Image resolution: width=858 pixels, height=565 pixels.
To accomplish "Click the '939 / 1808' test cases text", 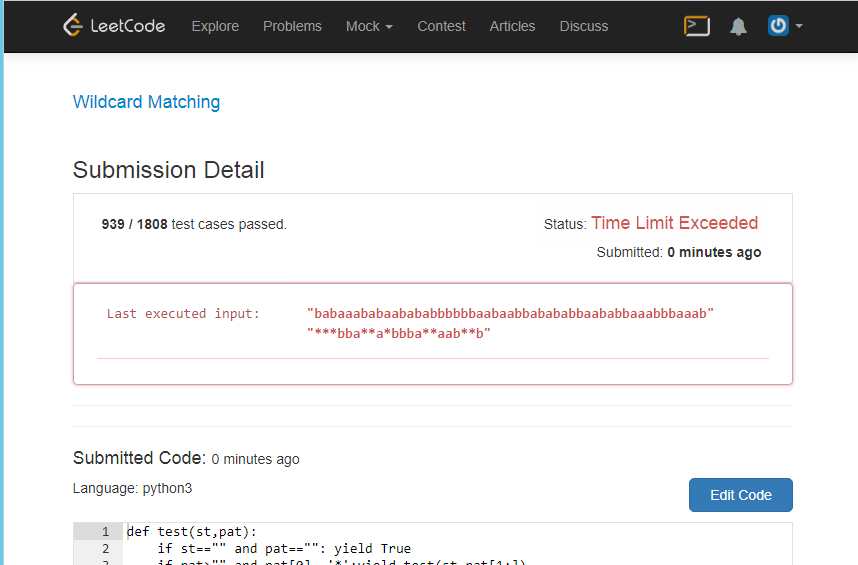I will click(135, 224).
